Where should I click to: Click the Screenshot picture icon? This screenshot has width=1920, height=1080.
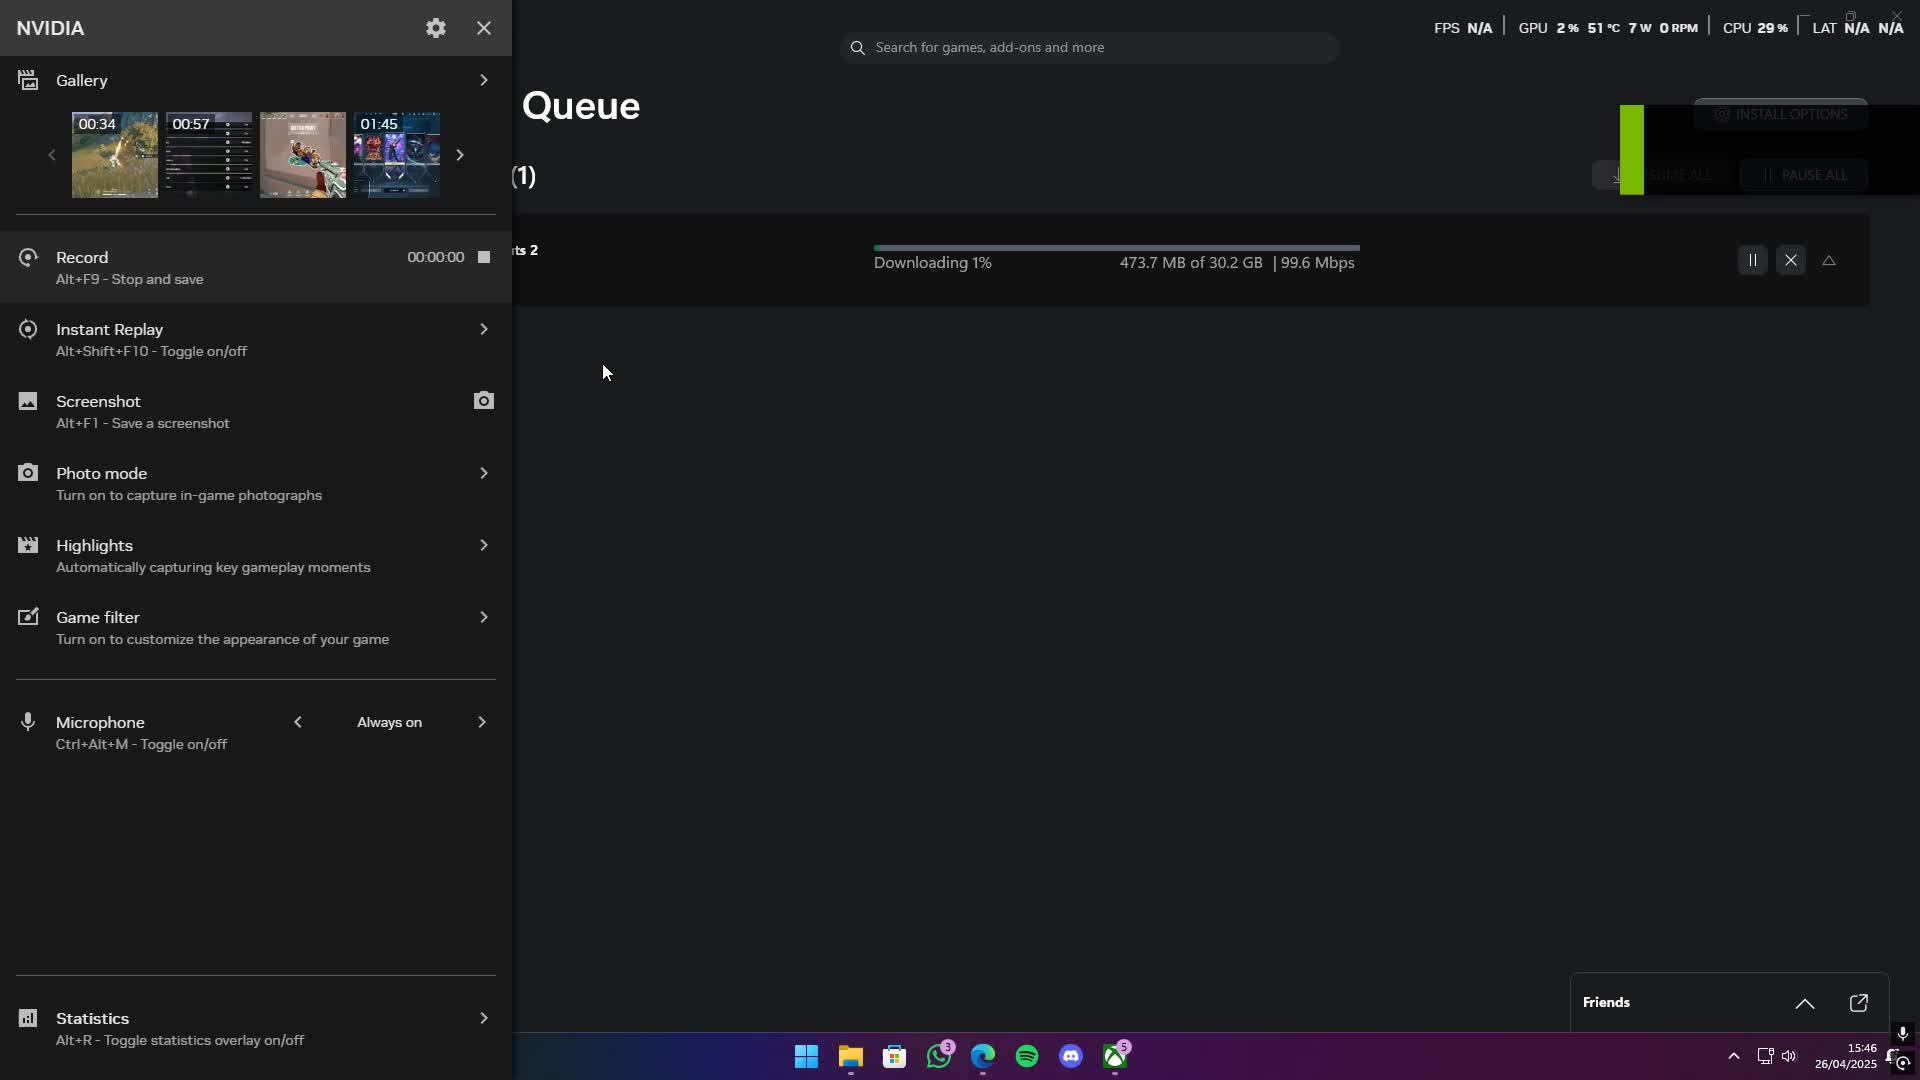click(x=28, y=401)
